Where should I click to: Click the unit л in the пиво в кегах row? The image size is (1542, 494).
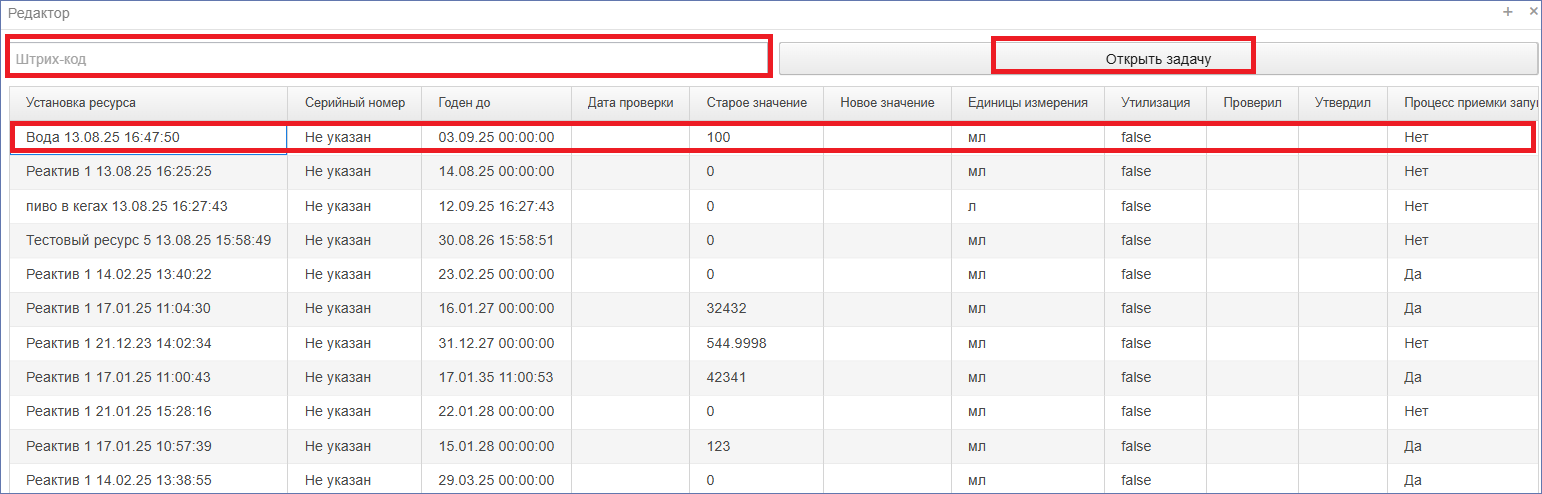pyautogui.click(x=972, y=206)
